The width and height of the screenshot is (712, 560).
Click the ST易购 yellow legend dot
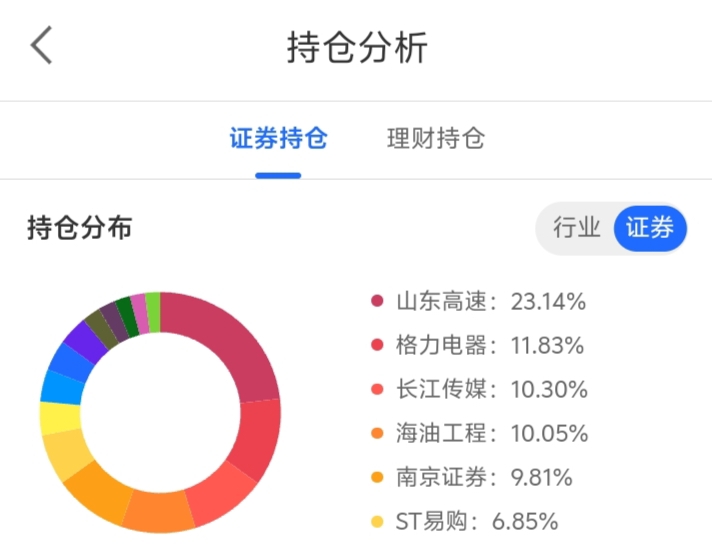377,521
